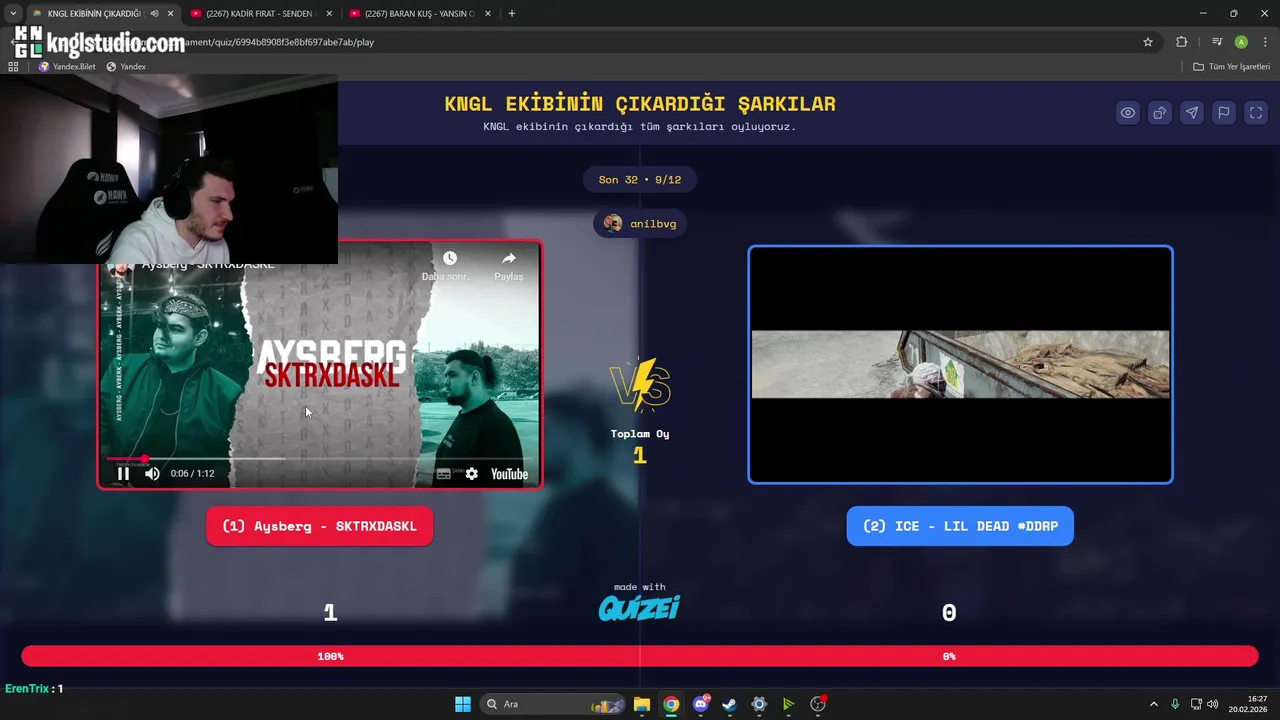Open the Quizei logo link
Screen dimensions: 1280x720
pyautogui.click(x=639, y=608)
